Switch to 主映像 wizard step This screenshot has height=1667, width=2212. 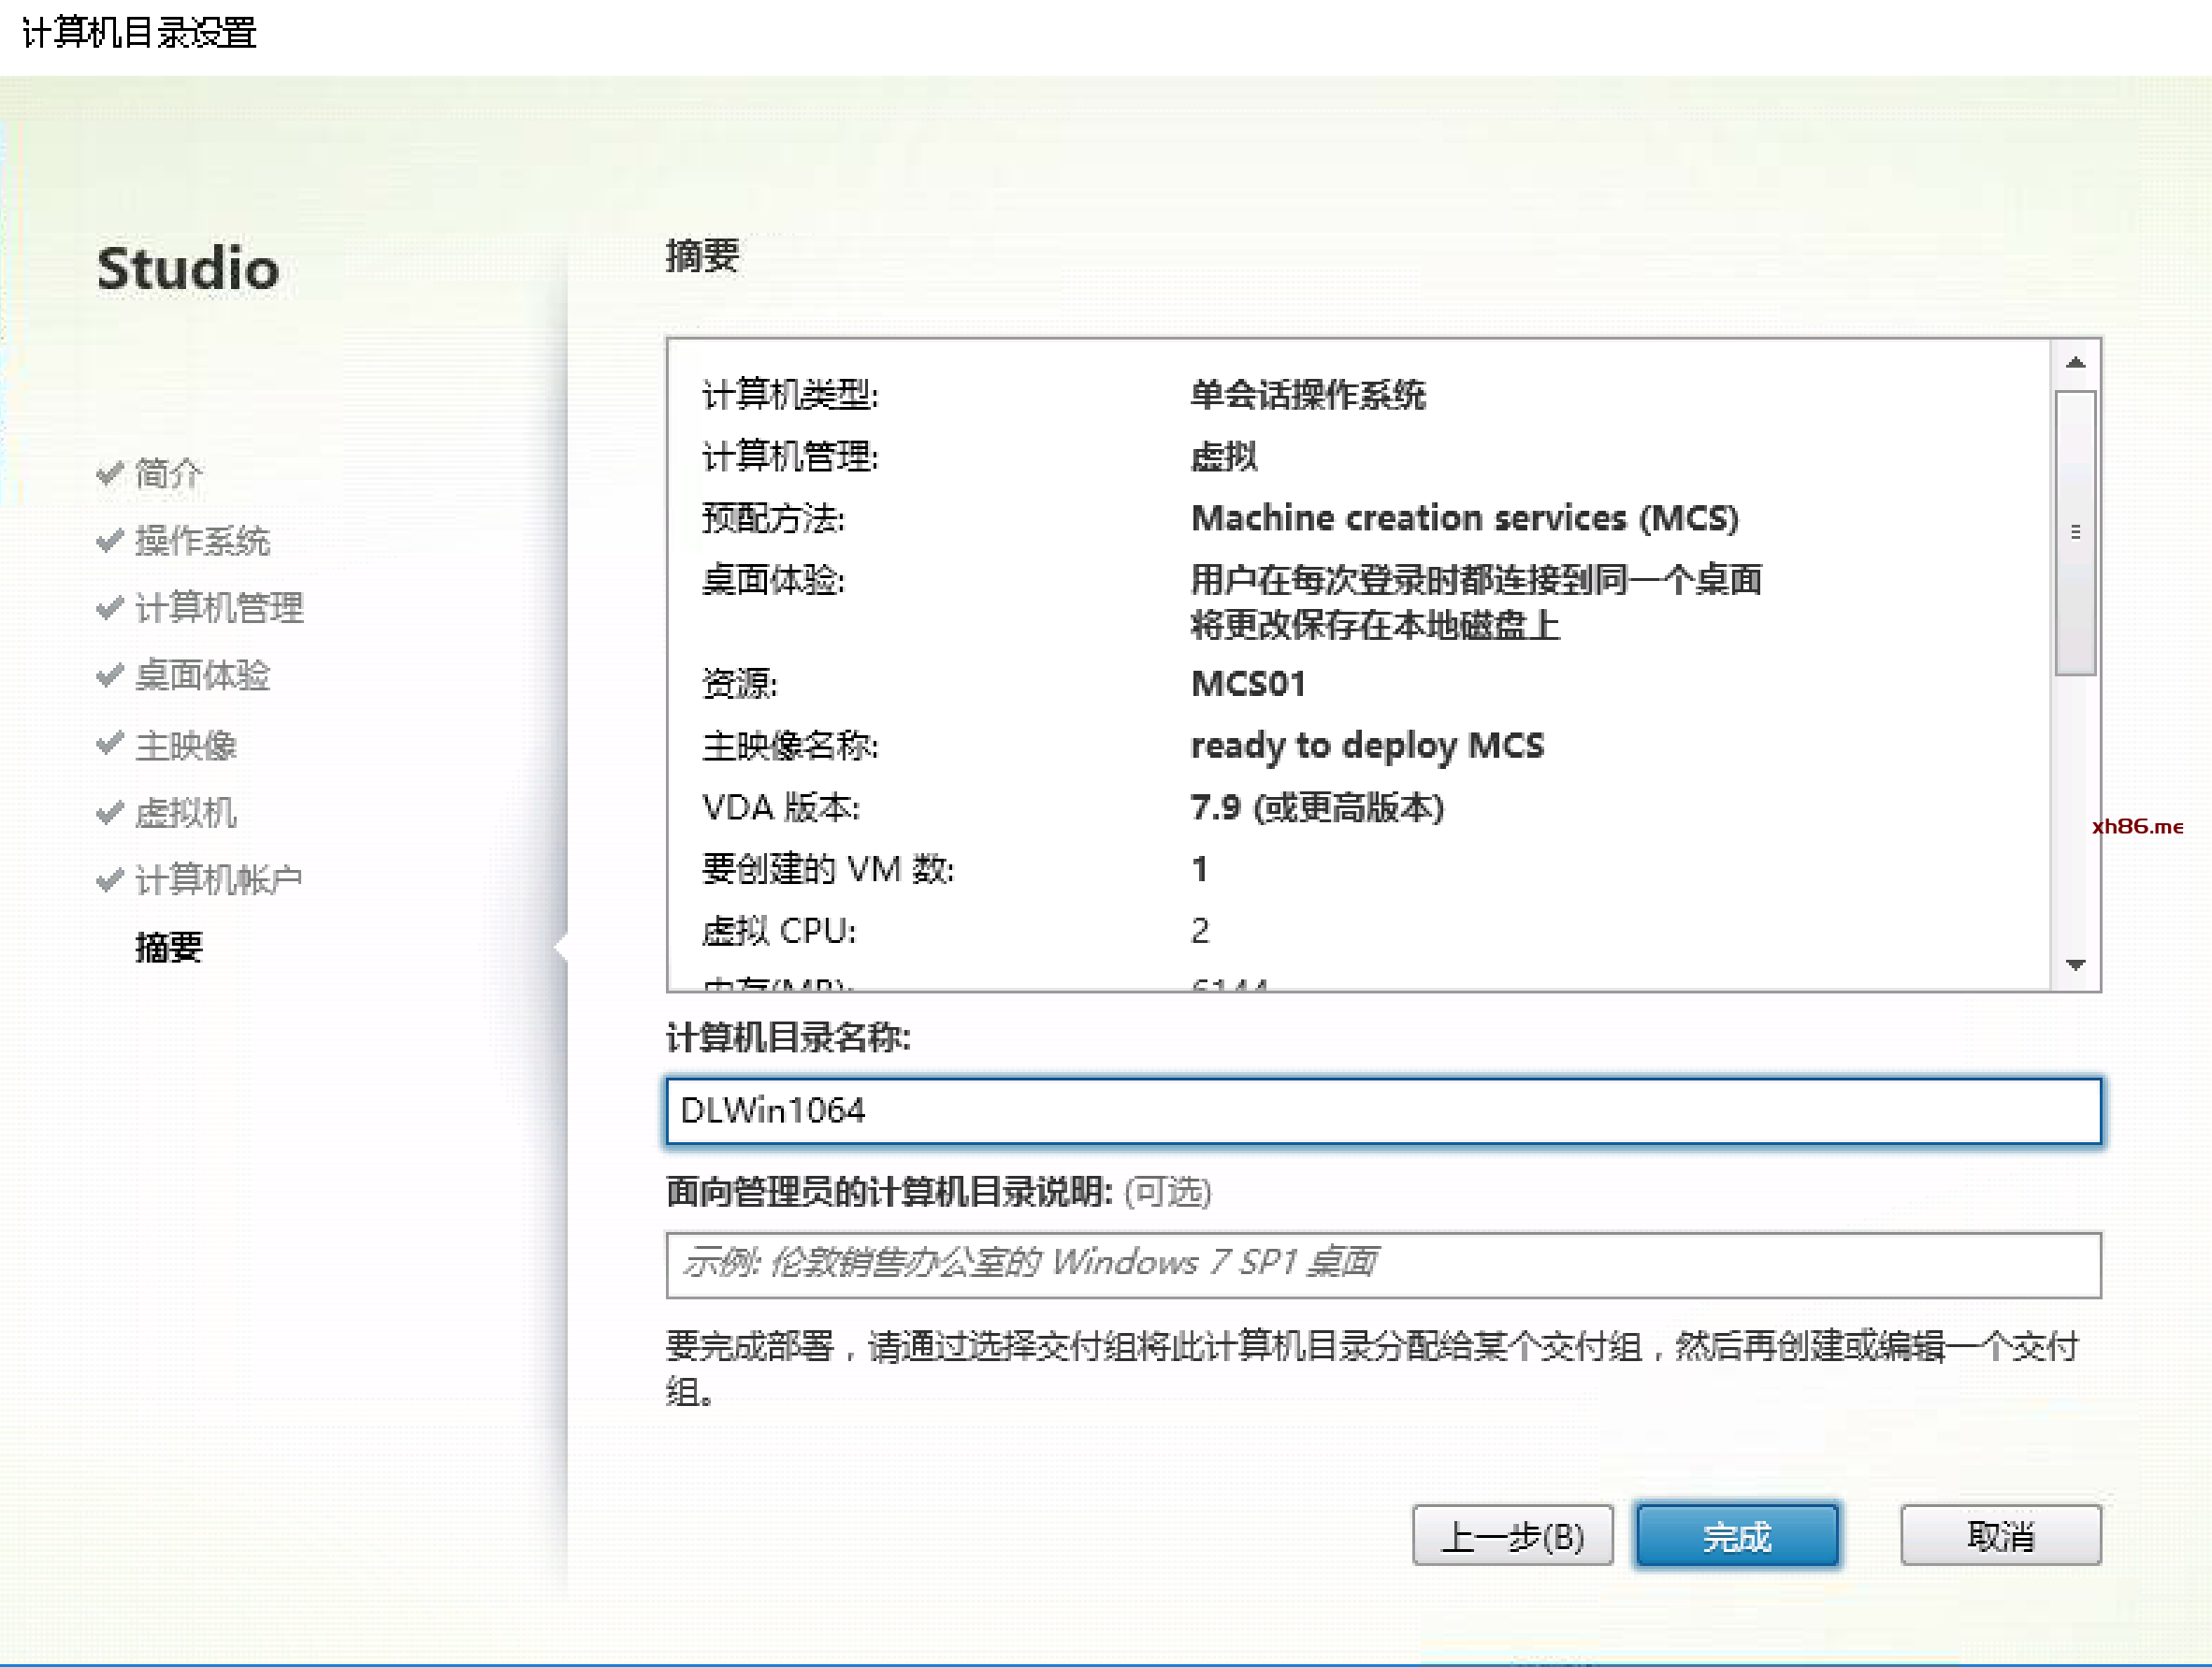(x=185, y=745)
